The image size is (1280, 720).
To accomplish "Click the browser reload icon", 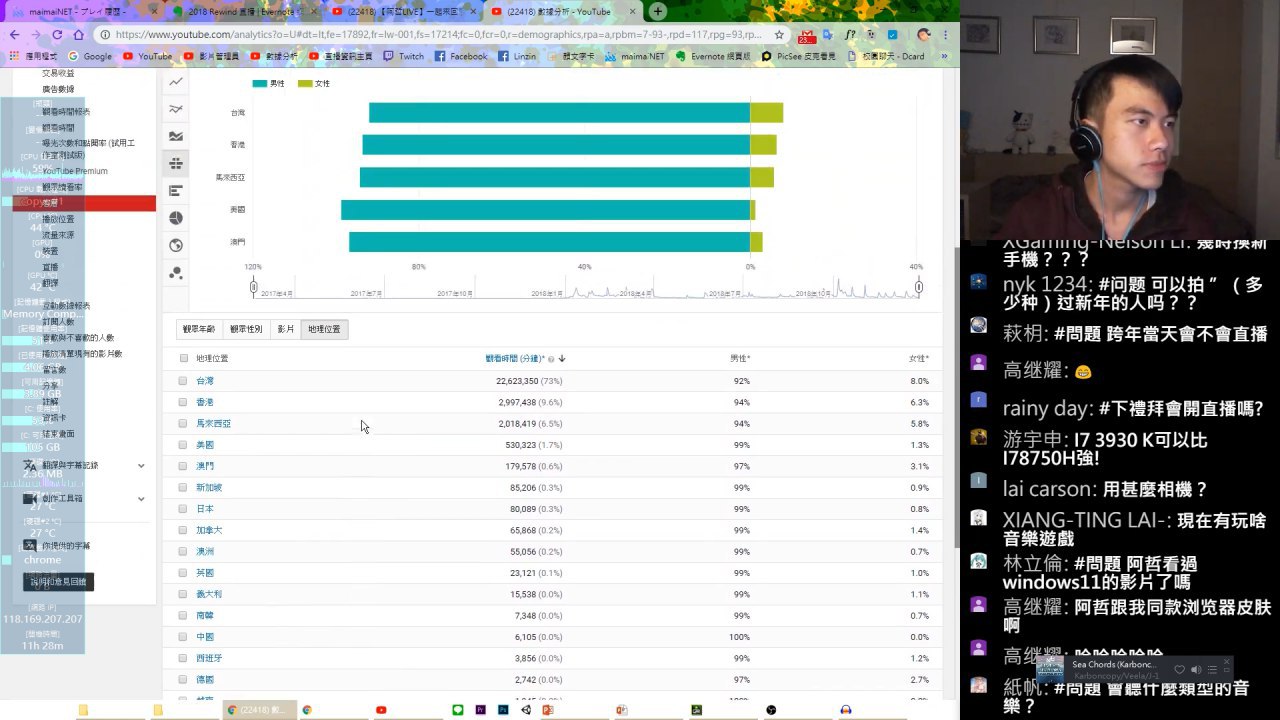I will pos(57,35).
